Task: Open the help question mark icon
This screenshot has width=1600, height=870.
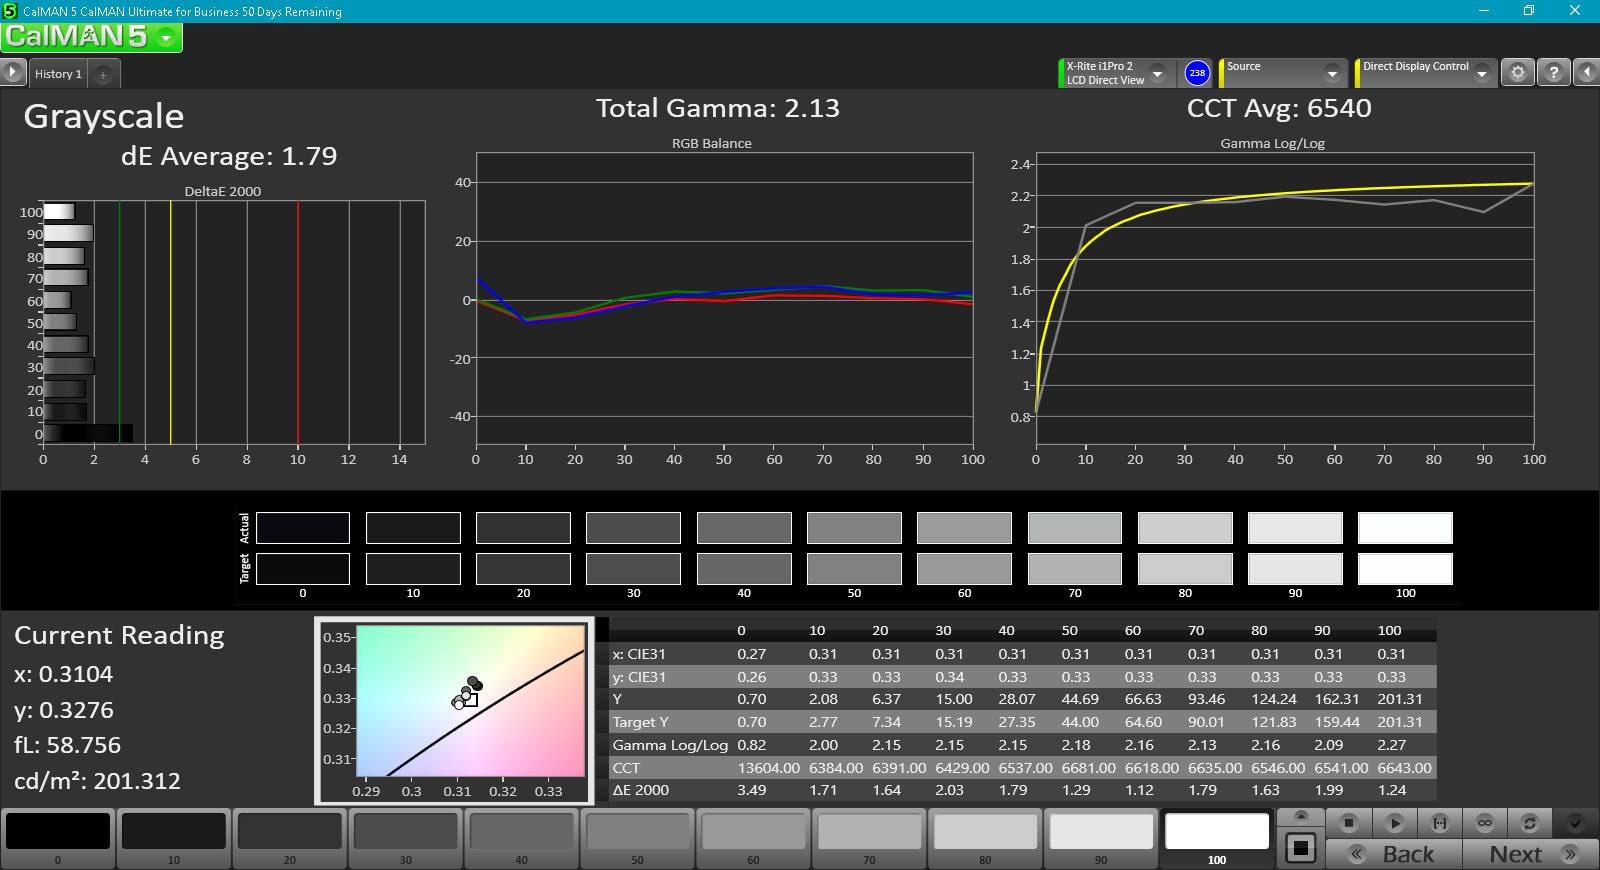Action: pos(1553,73)
